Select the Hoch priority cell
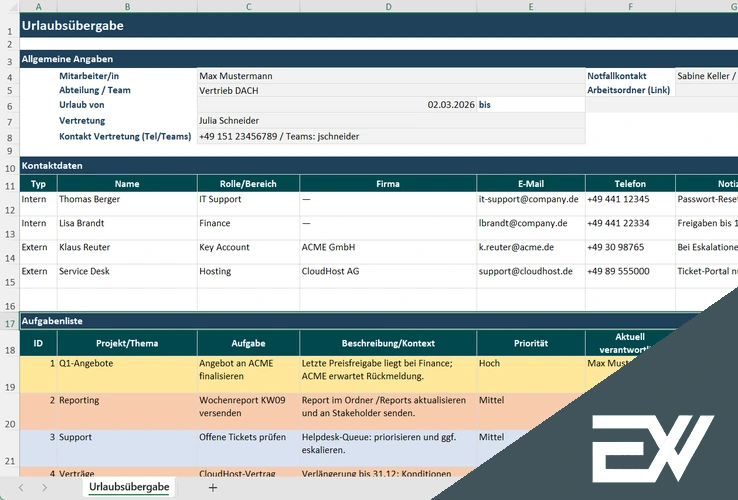The width and height of the screenshot is (738, 500). point(531,374)
